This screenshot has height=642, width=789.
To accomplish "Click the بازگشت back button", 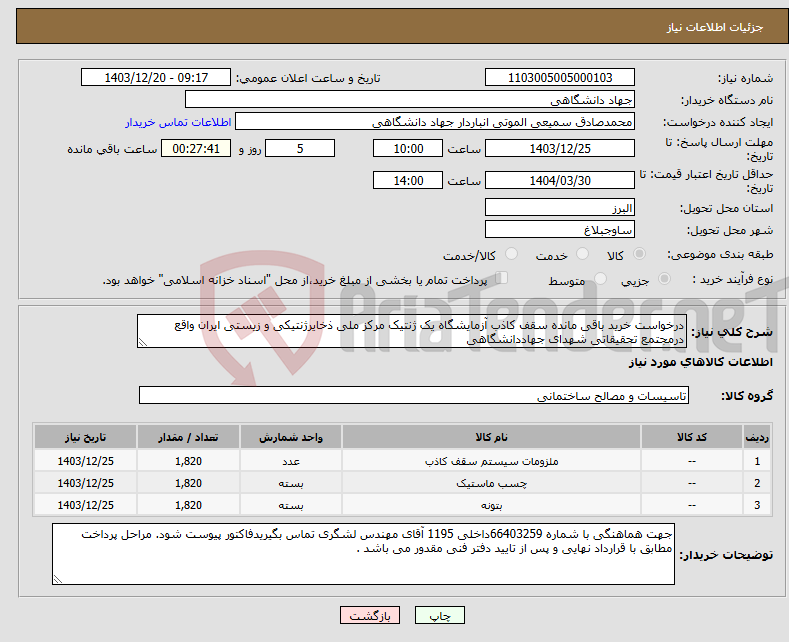I will tap(370, 615).
